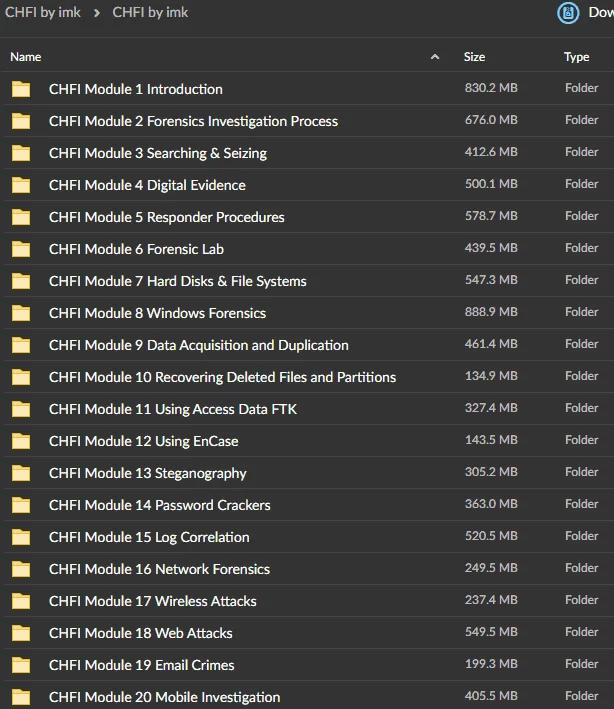Click the '830.2 MB' size value
The image size is (614, 709).
pos(491,88)
